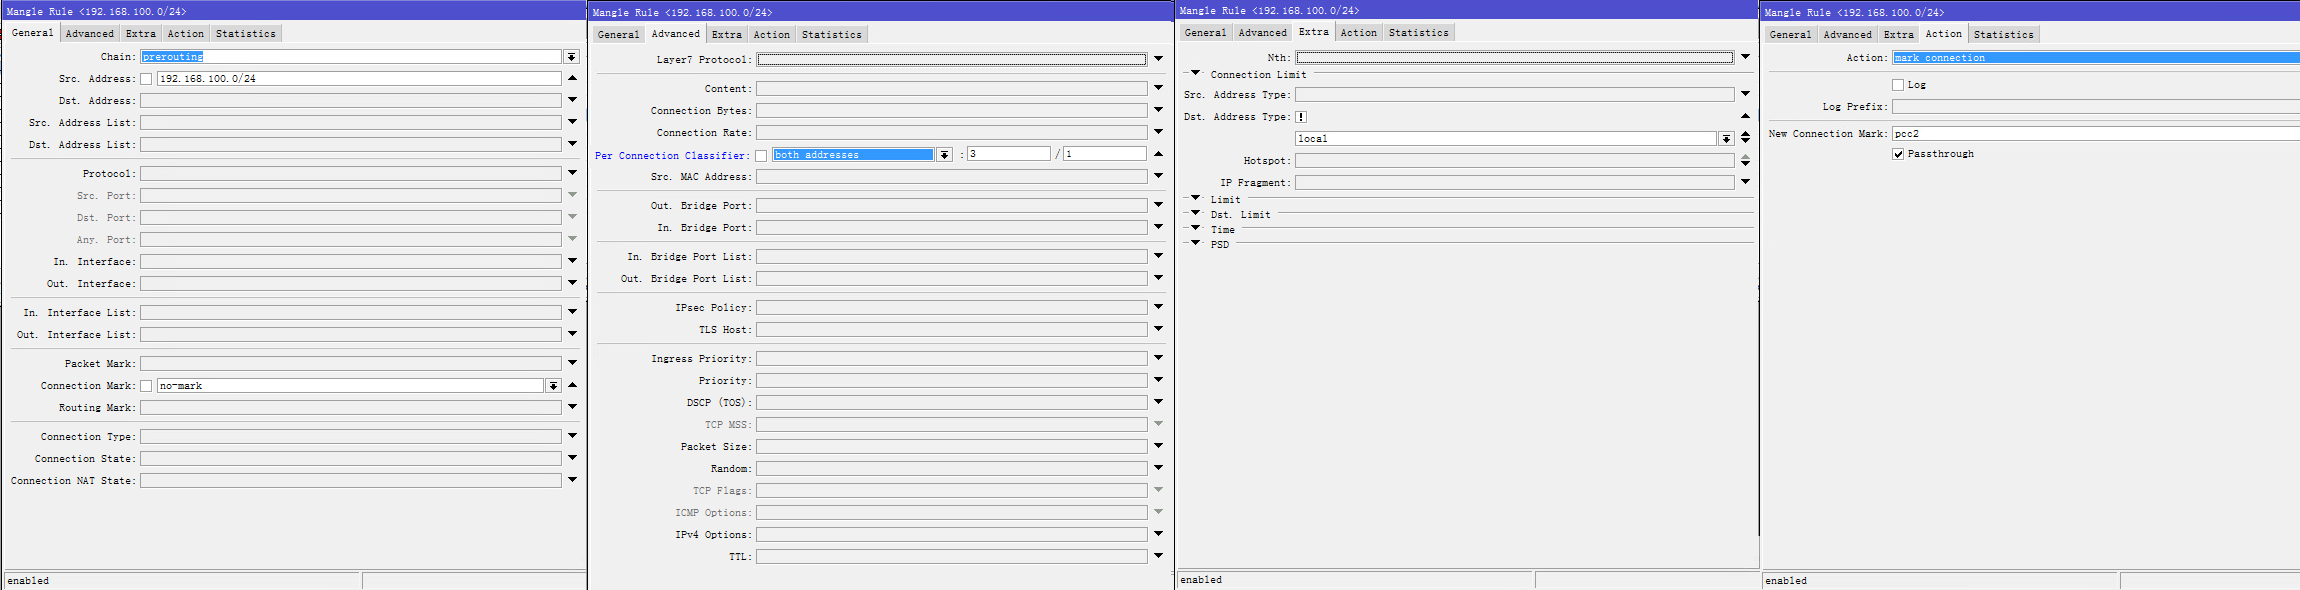Collapse the Per Connection Classifier arrow
The height and width of the screenshot is (590, 2300).
tap(1158, 154)
